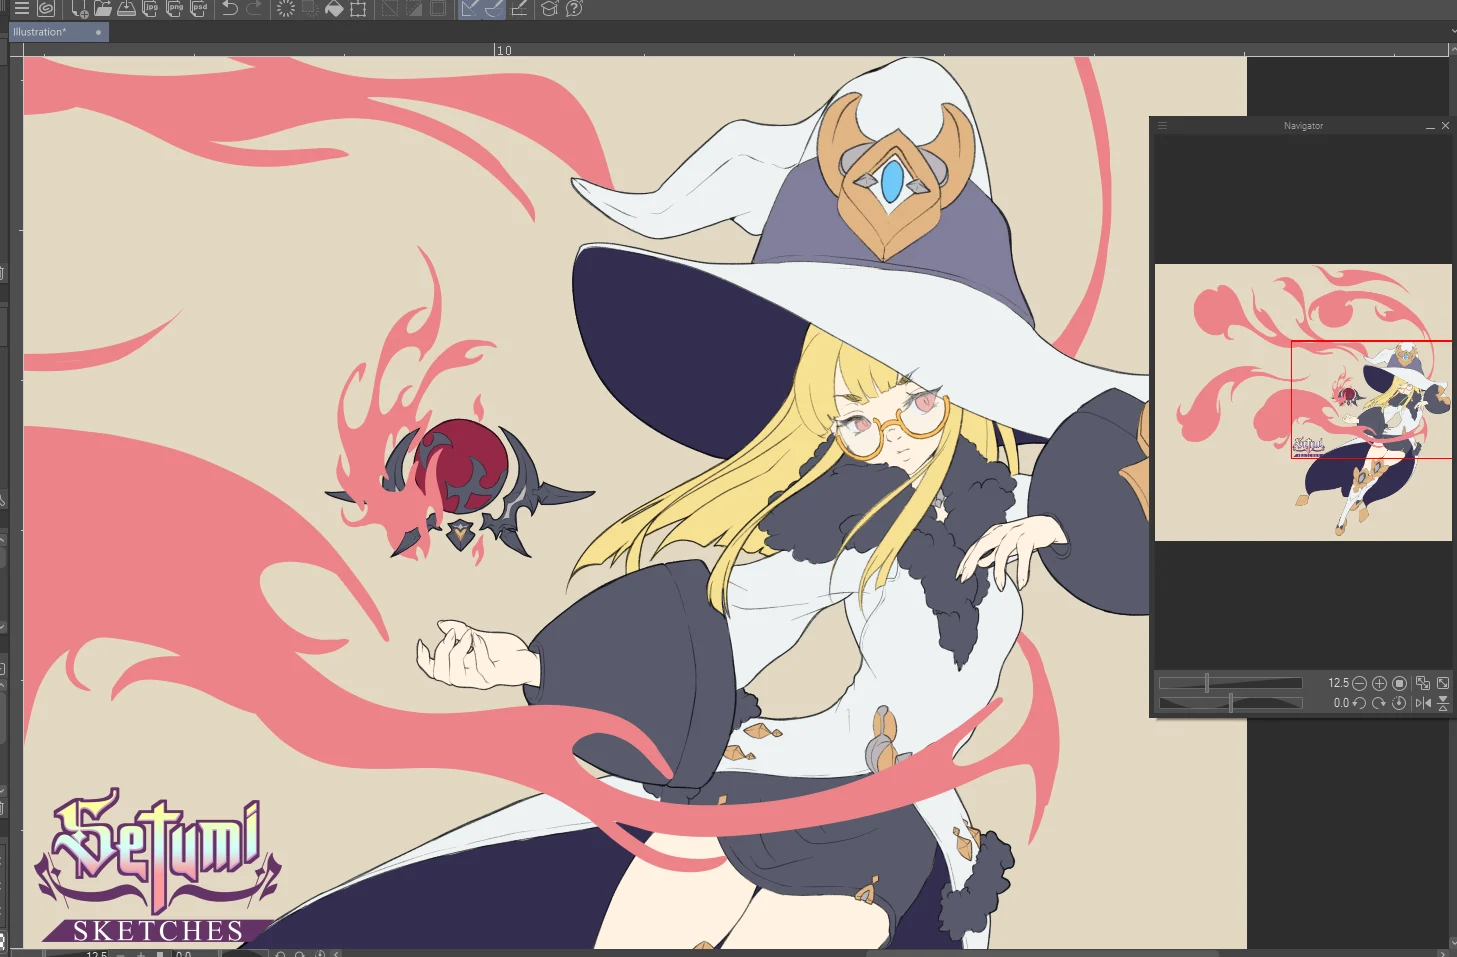Toggle snap to ruler in toolbar
1457x957 pixels.
[470, 9]
